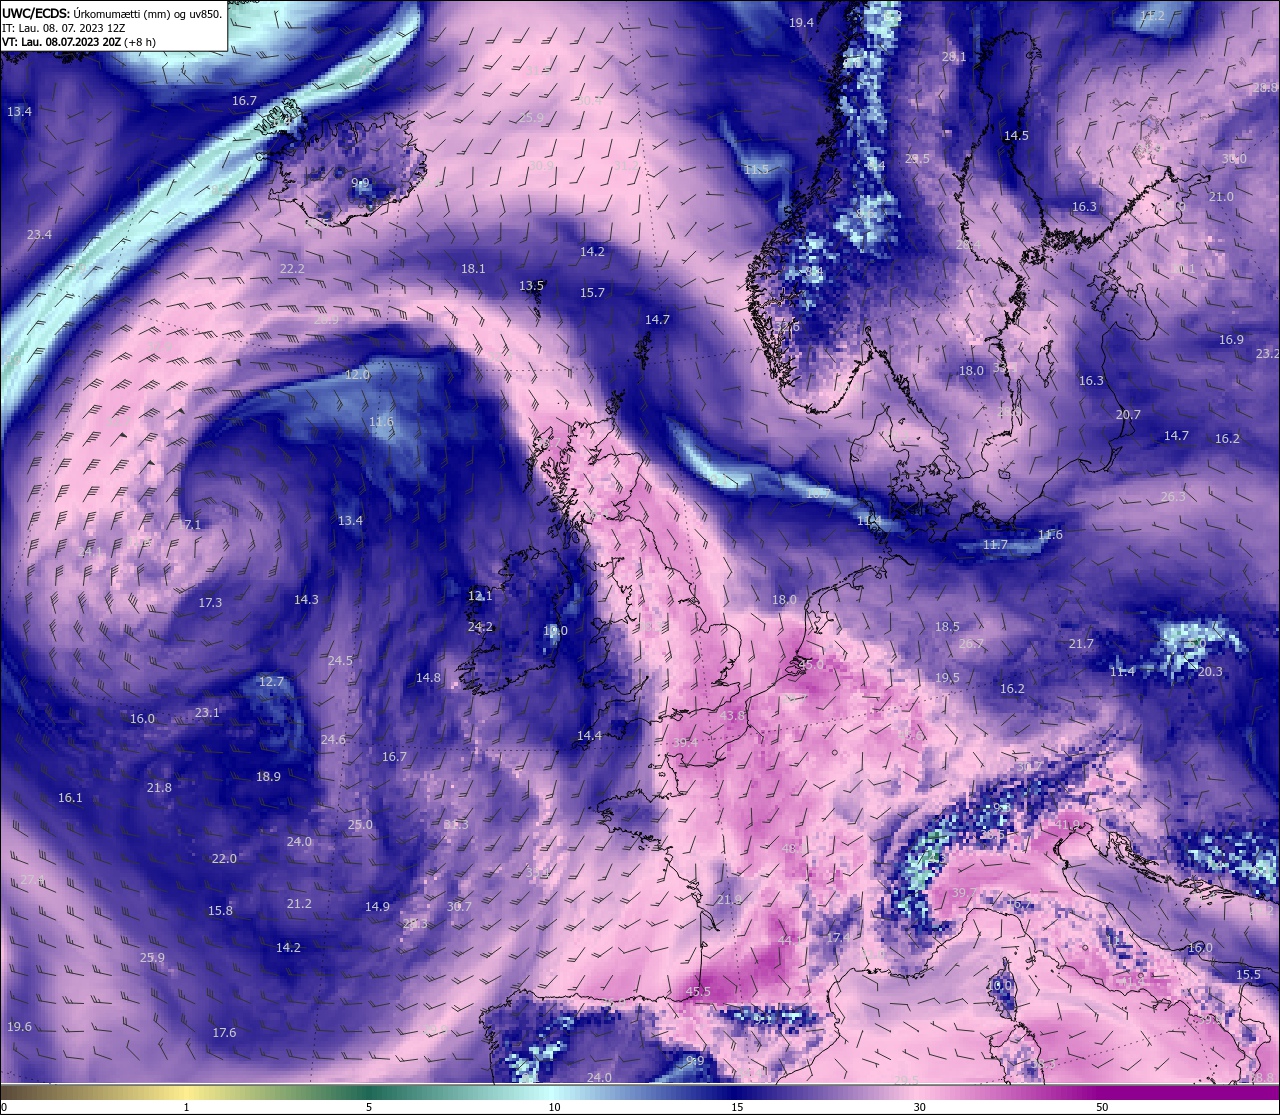Click the 18.9 value on the map

[x=268, y=776]
